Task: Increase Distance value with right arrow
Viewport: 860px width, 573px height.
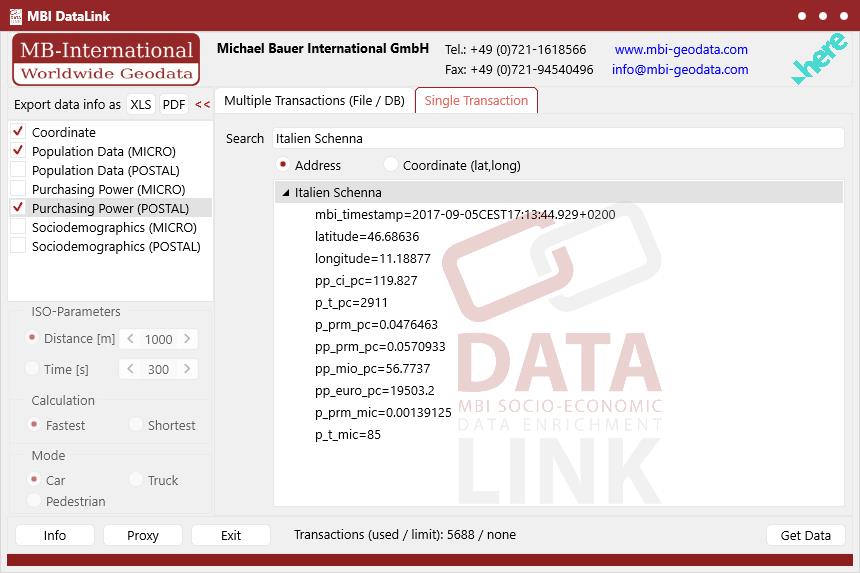Action: pyautogui.click(x=187, y=339)
